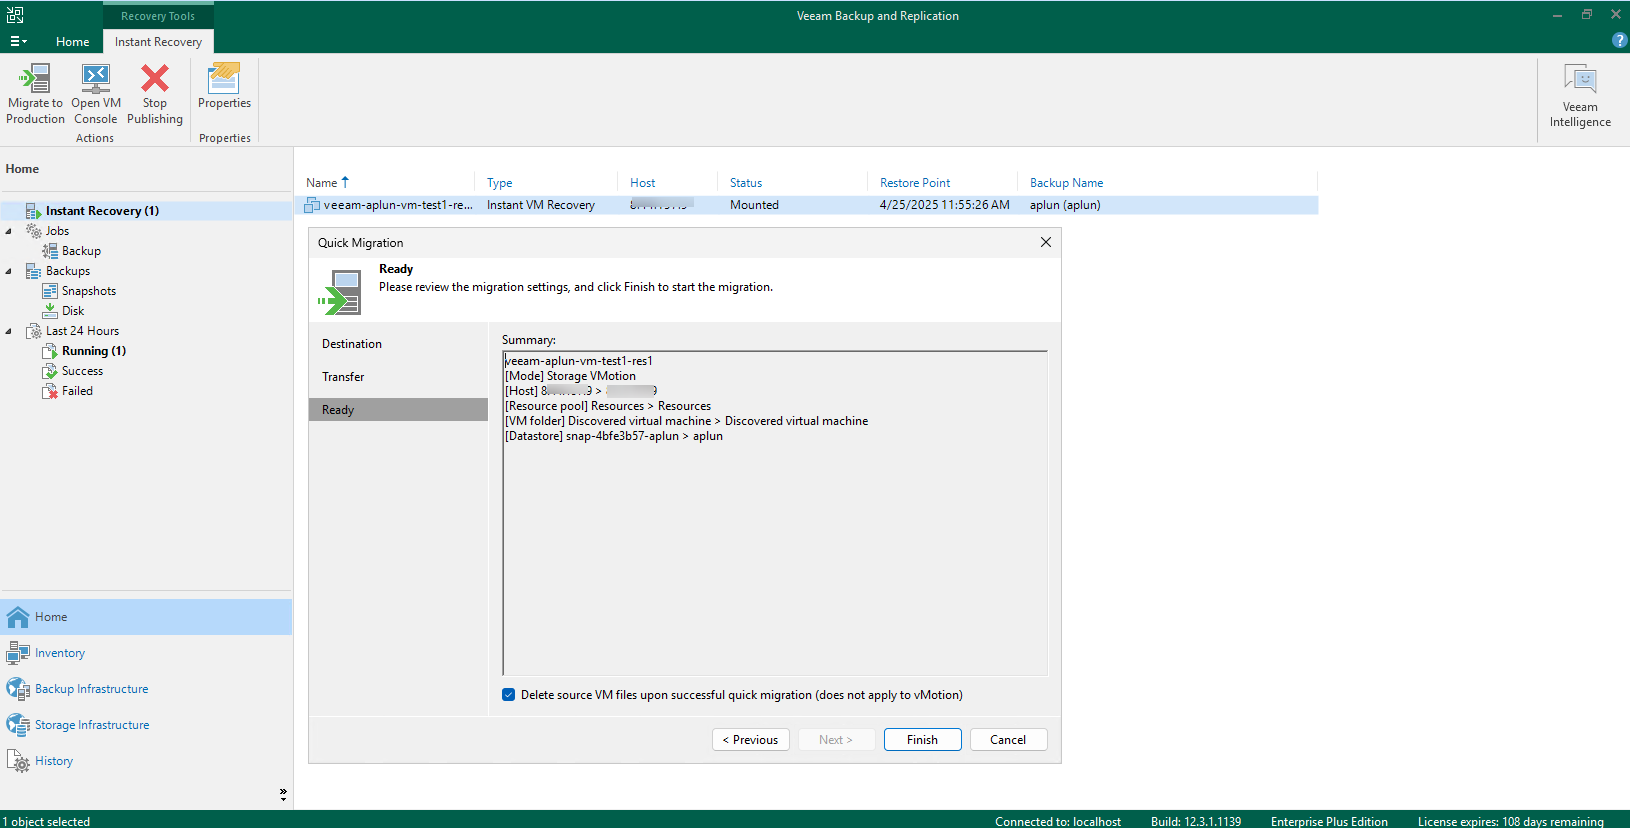Cancel the Quick Migration wizard
The image size is (1630, 828).
click(1009, 740)
